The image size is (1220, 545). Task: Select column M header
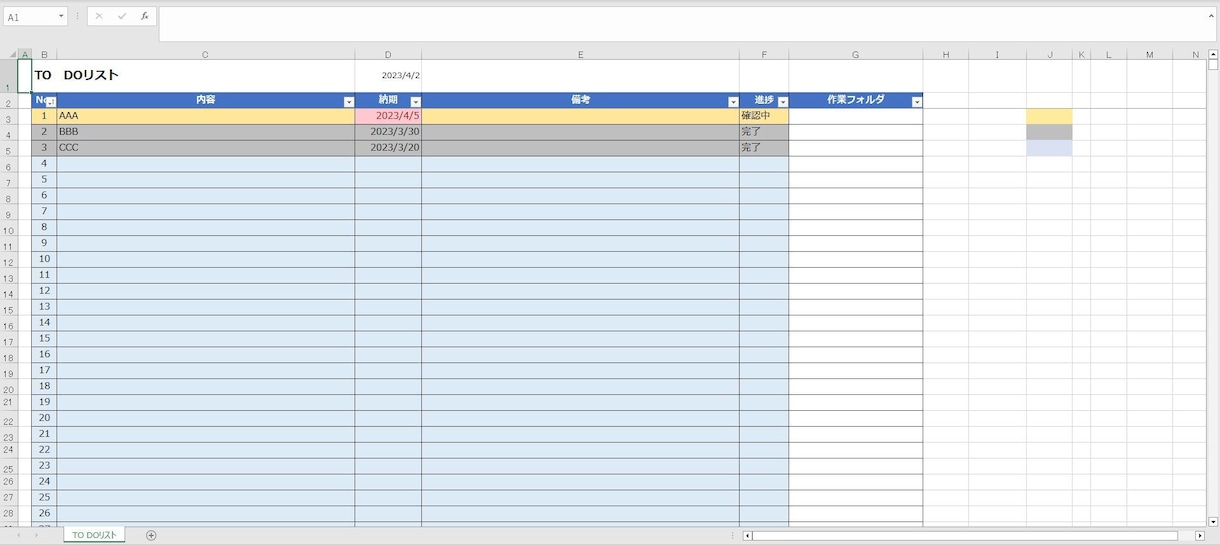(1149, 54)
